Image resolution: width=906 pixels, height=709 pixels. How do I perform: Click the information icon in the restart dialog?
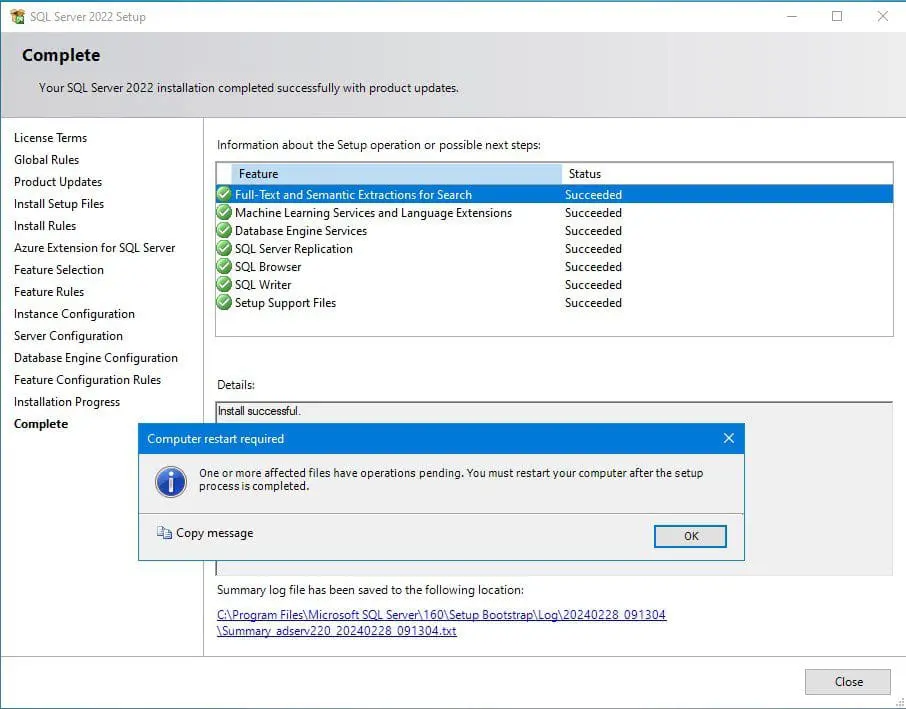171,481
